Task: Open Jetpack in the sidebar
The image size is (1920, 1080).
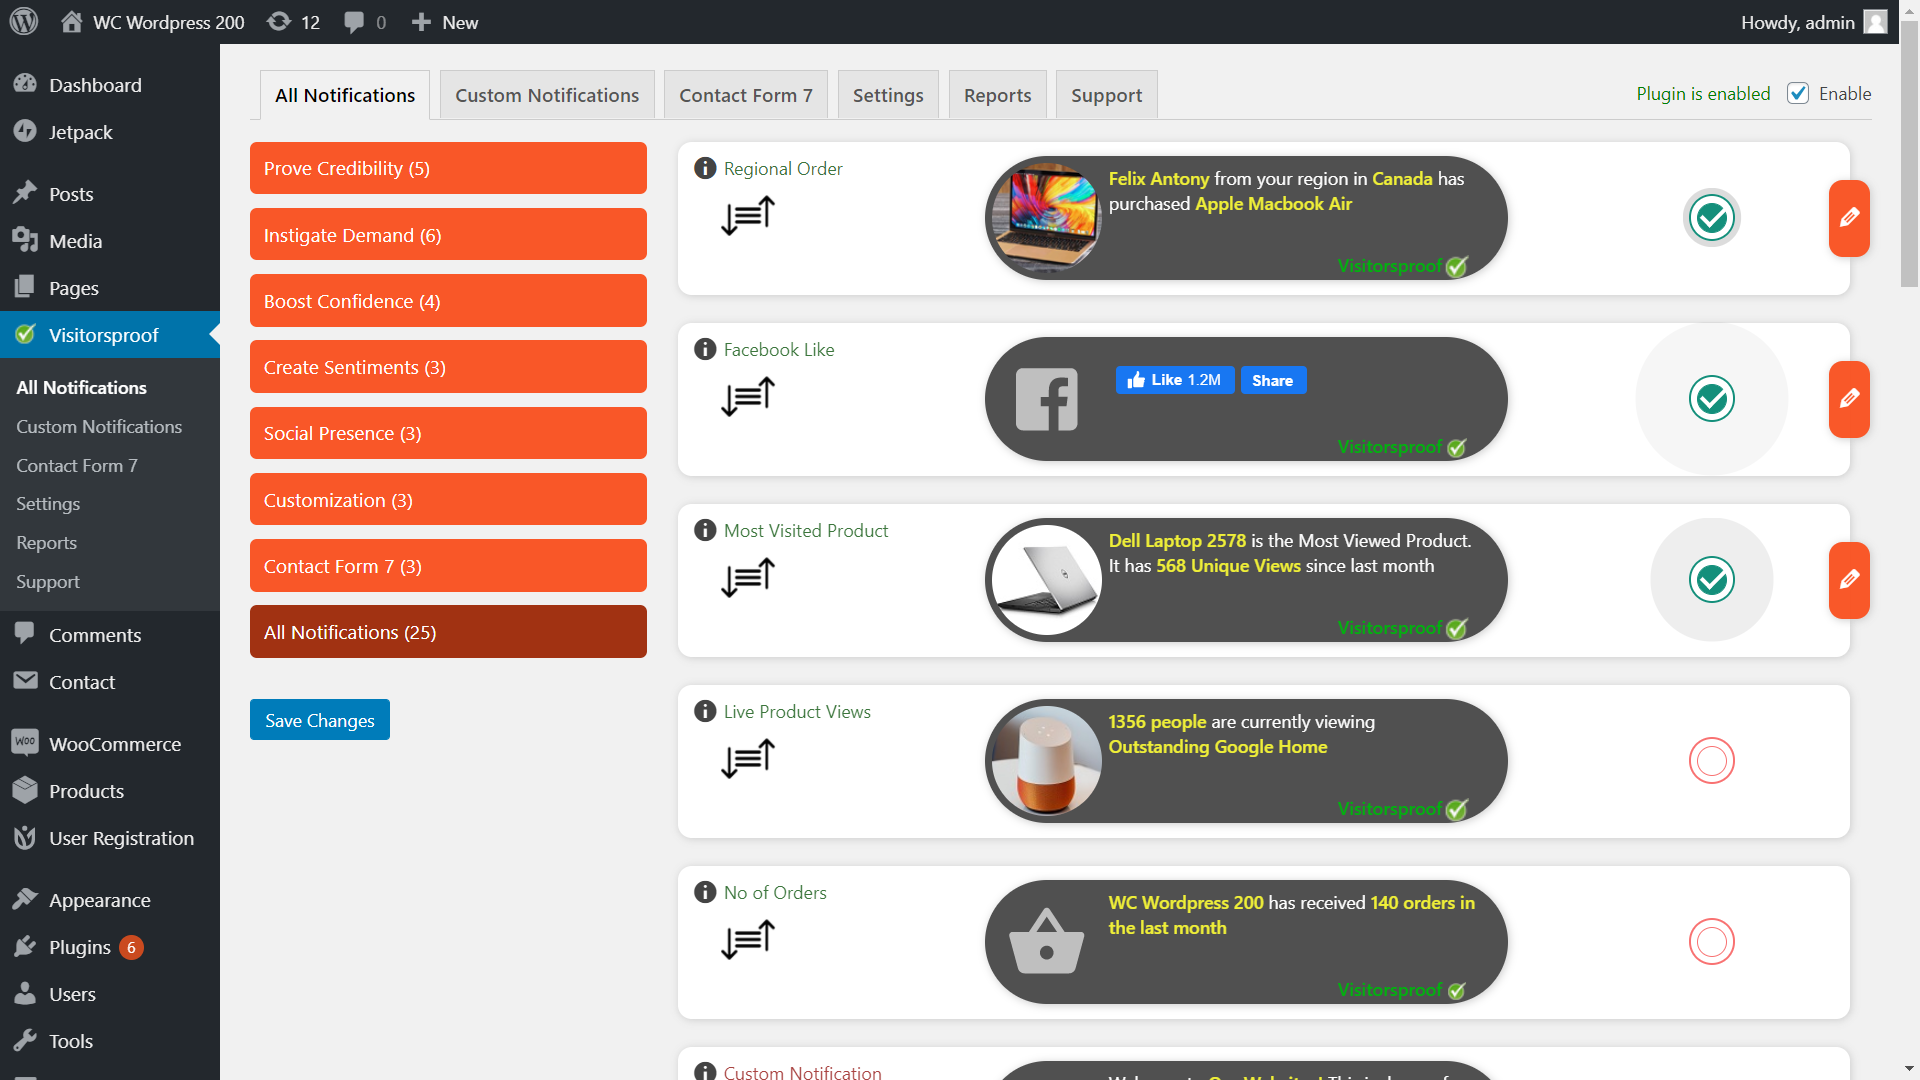Action: [x=110, y=132]
